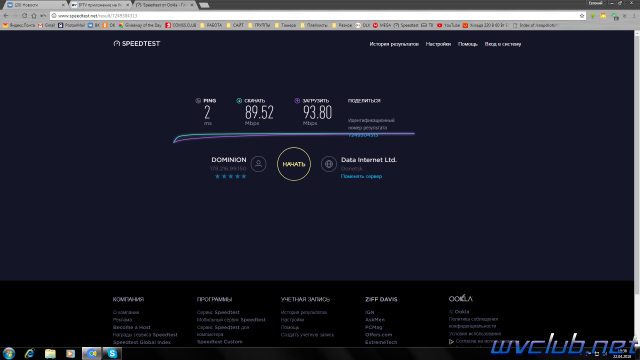Select the Speedtest от Ookla browser tab
The image size is (640, 360).
point(164,5)
